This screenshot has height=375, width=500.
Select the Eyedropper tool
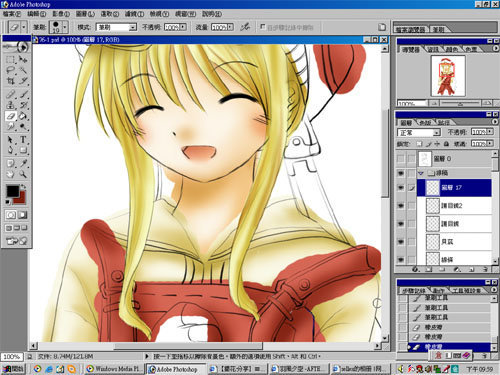tap(23, 163)
